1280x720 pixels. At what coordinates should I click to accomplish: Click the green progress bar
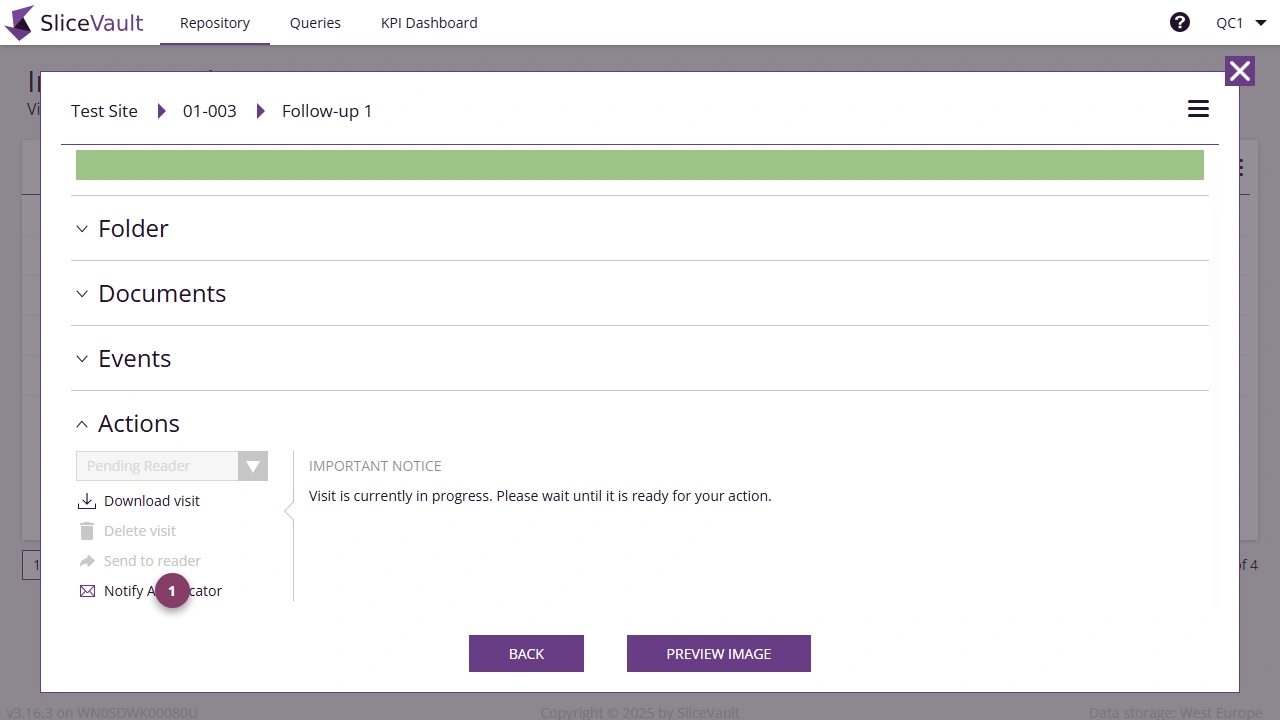point(640,164)
